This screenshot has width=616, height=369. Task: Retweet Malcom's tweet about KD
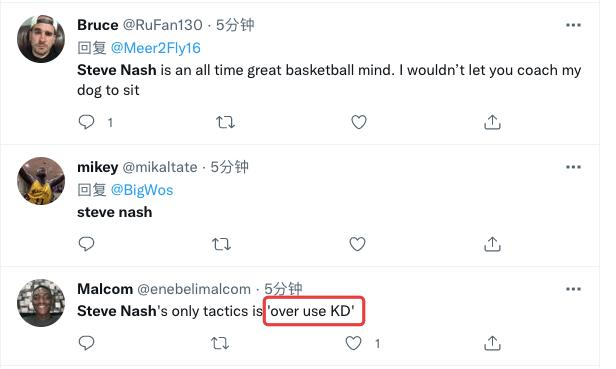(220, 343)
